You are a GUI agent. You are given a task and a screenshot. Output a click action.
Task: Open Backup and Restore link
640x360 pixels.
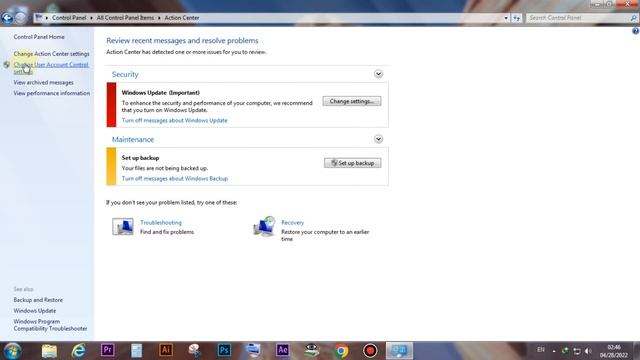[x=38, y=300]
